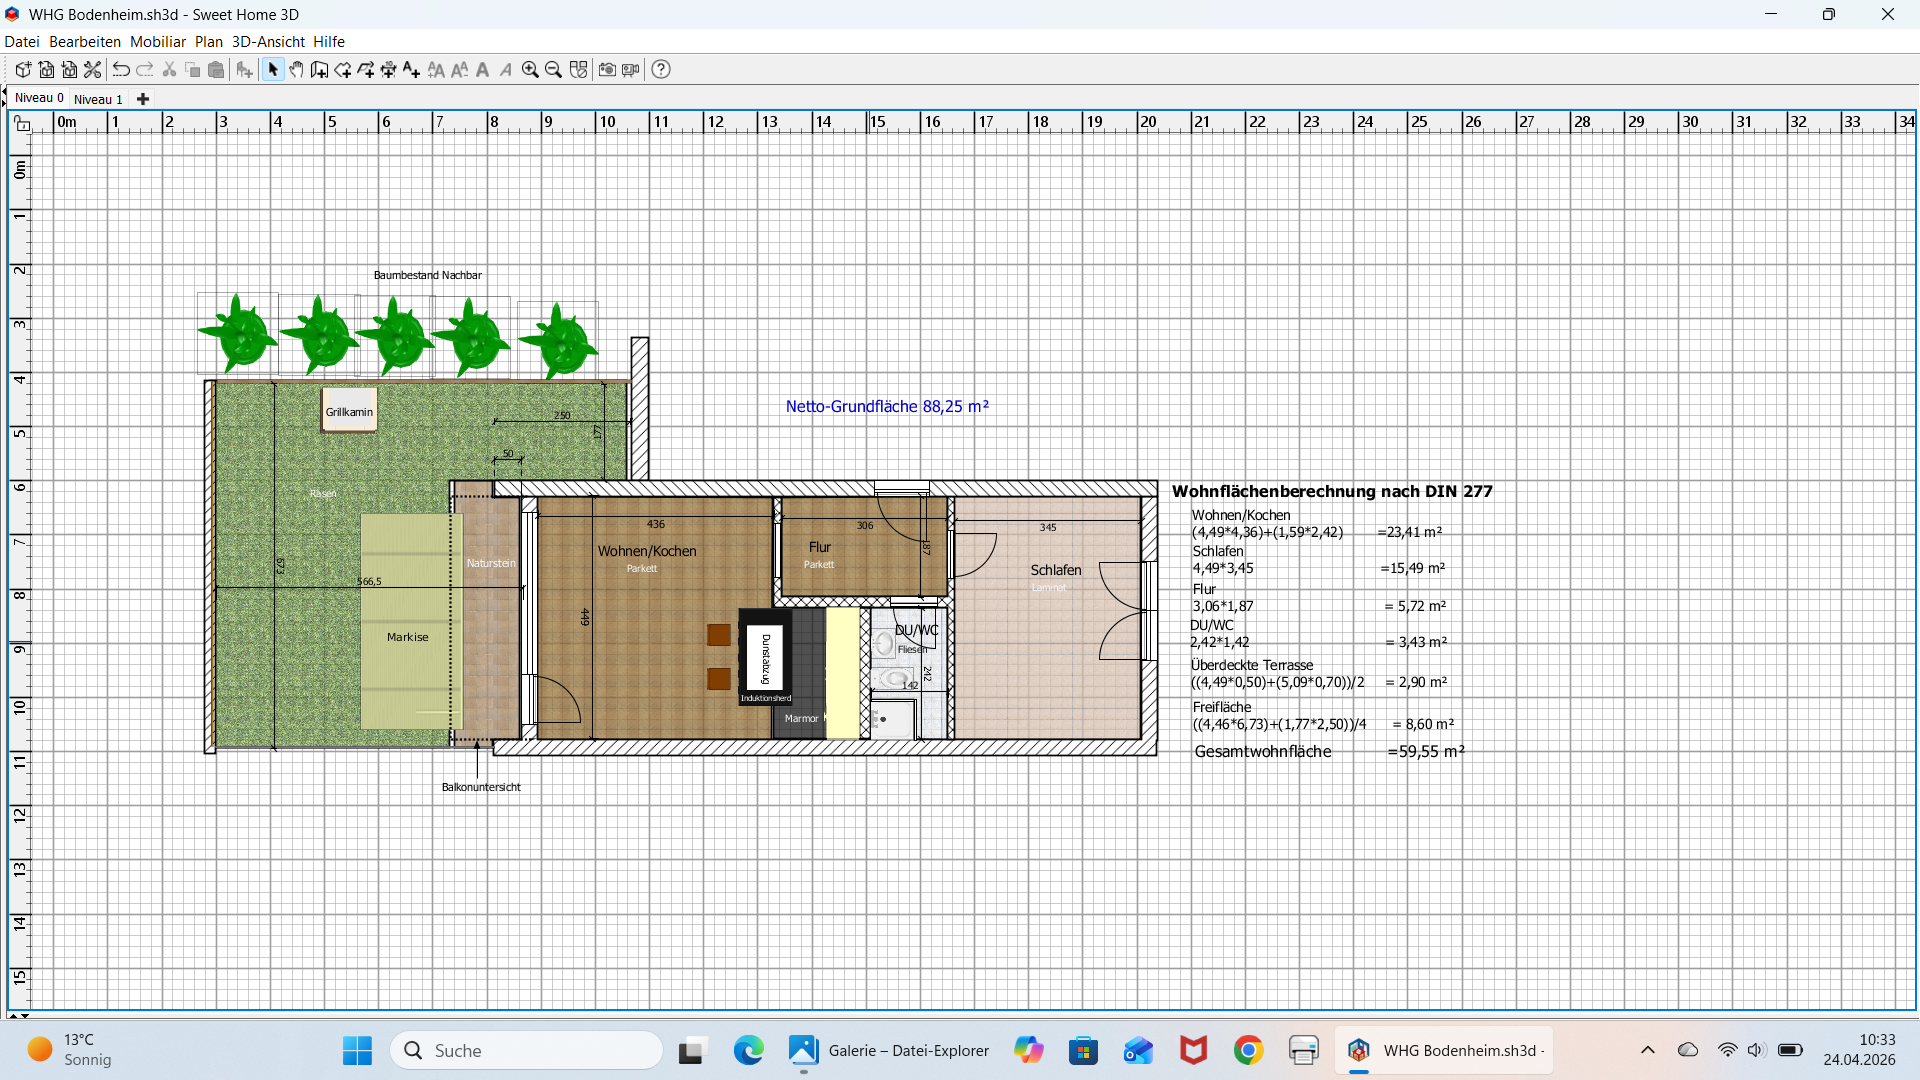
Task: Open the Mobiliar menu
Action: tap(158, 42)
